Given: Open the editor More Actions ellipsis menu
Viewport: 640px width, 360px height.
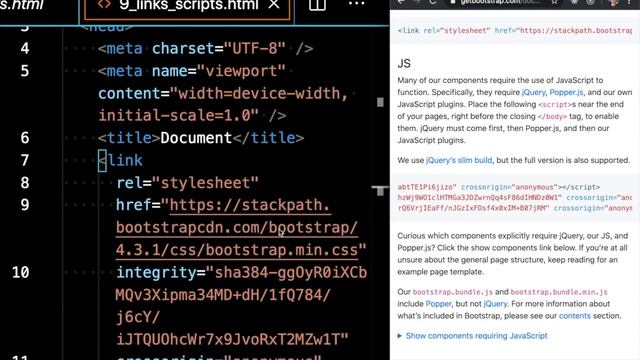Looking at the screenshot, I should (x=356, y=4).
